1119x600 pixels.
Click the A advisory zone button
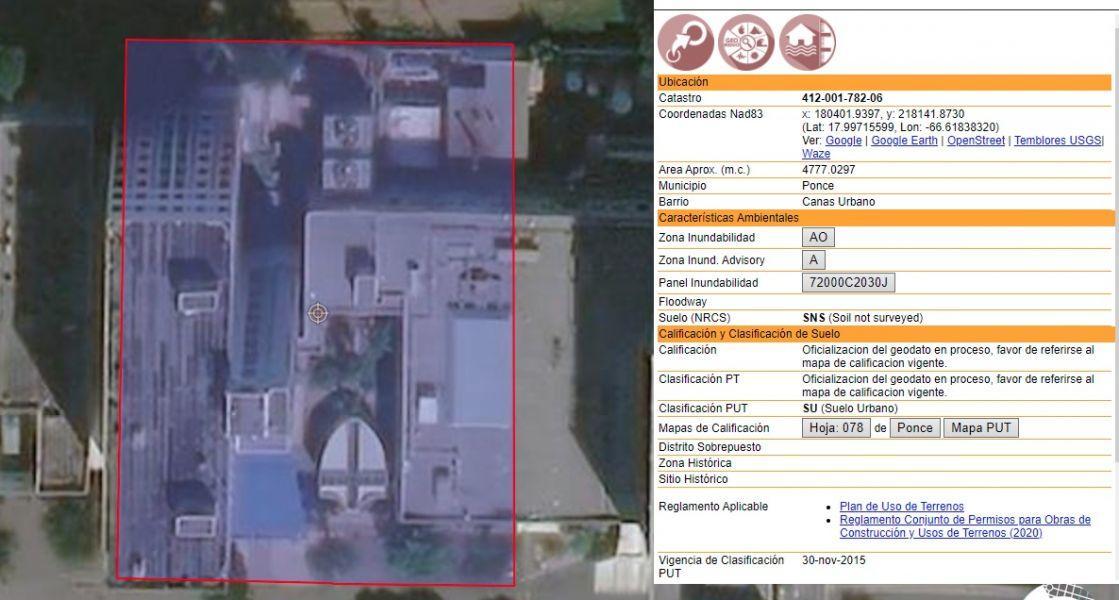point(814,260)
